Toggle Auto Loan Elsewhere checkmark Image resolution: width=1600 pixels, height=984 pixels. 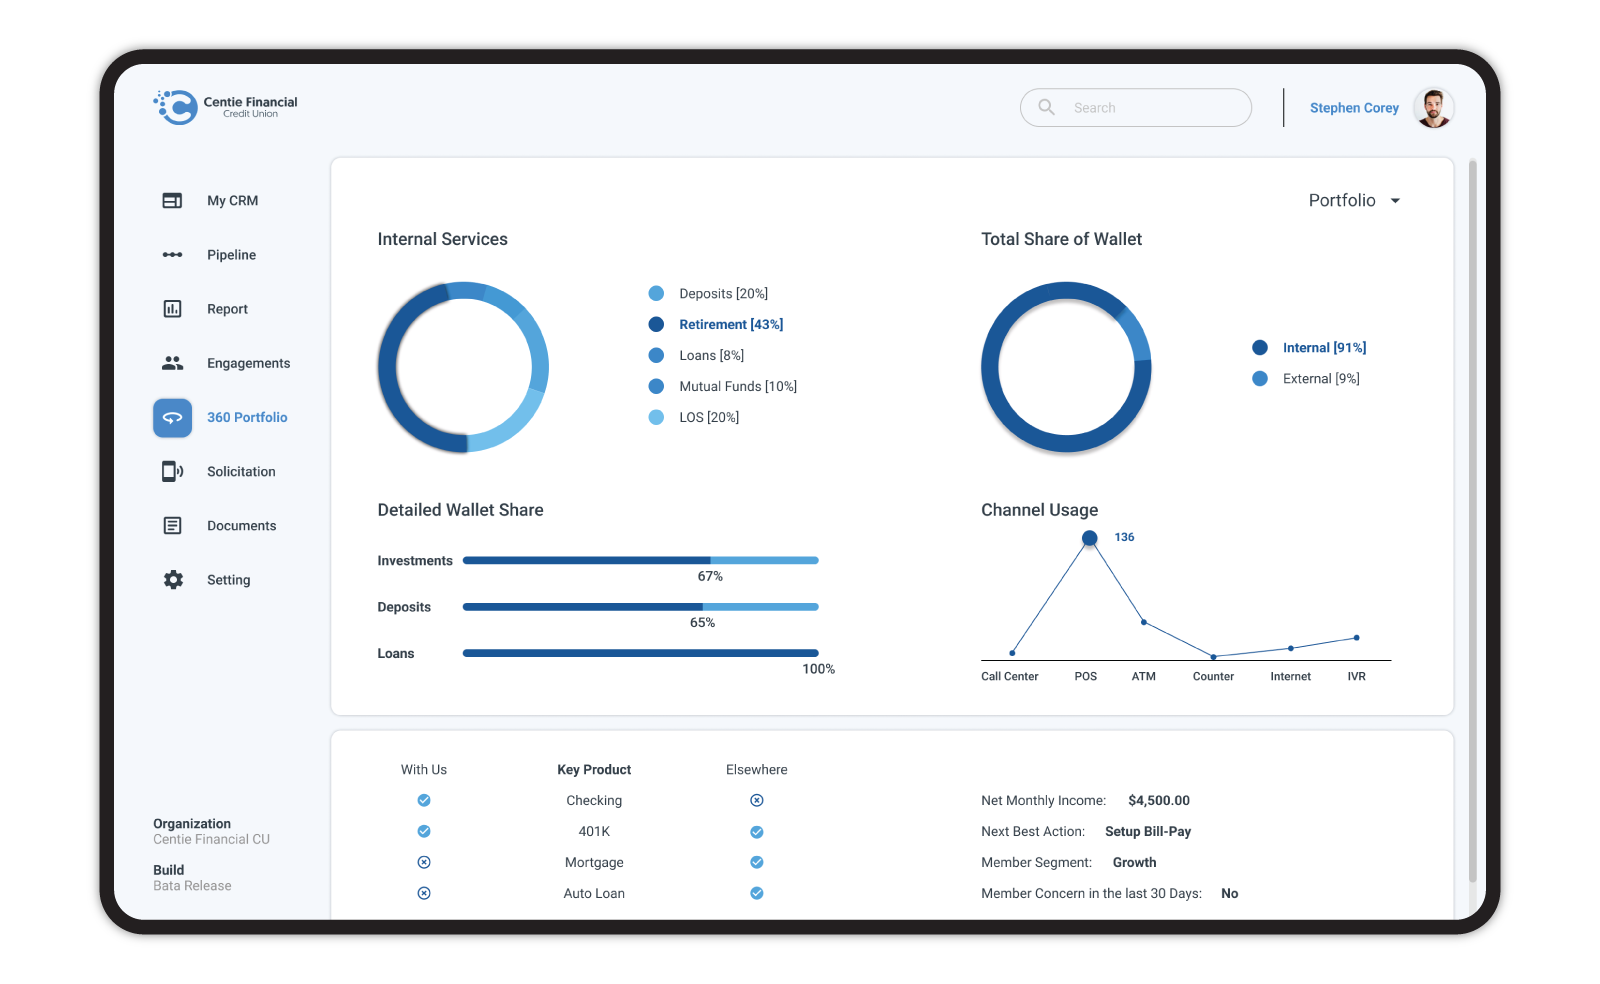pyautogui.click(x=757, y=893)
